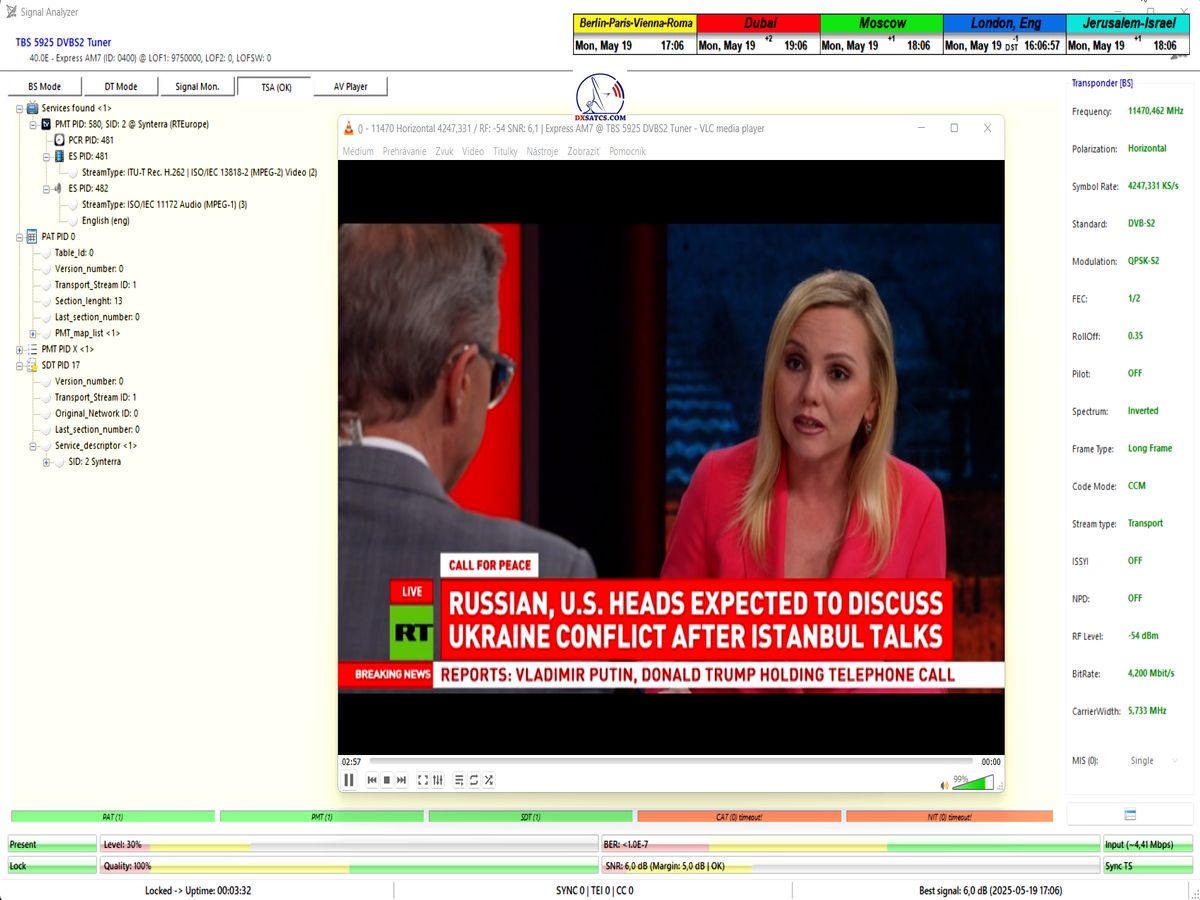The height and width of the screenshot is (900, 1200).
Task: Expand the PMT_map_list tree entry
Action: [x=33, y=333]
